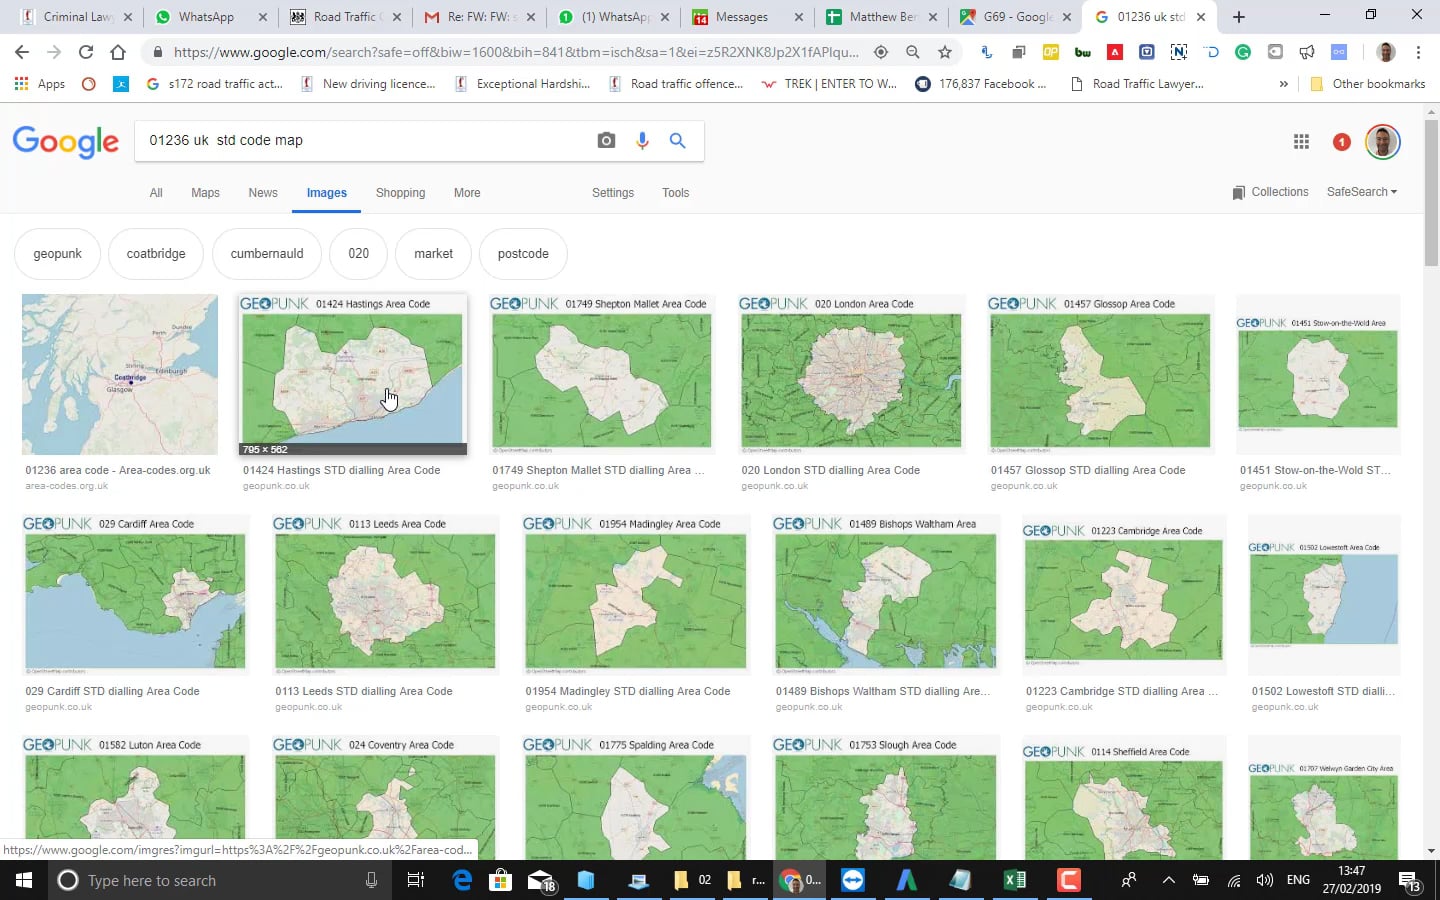The width and height of the screenshot is (1440, 900).
Task: Open the 01424 Hastings Area Code thumbnail
Action: click(x=352, y=375)
